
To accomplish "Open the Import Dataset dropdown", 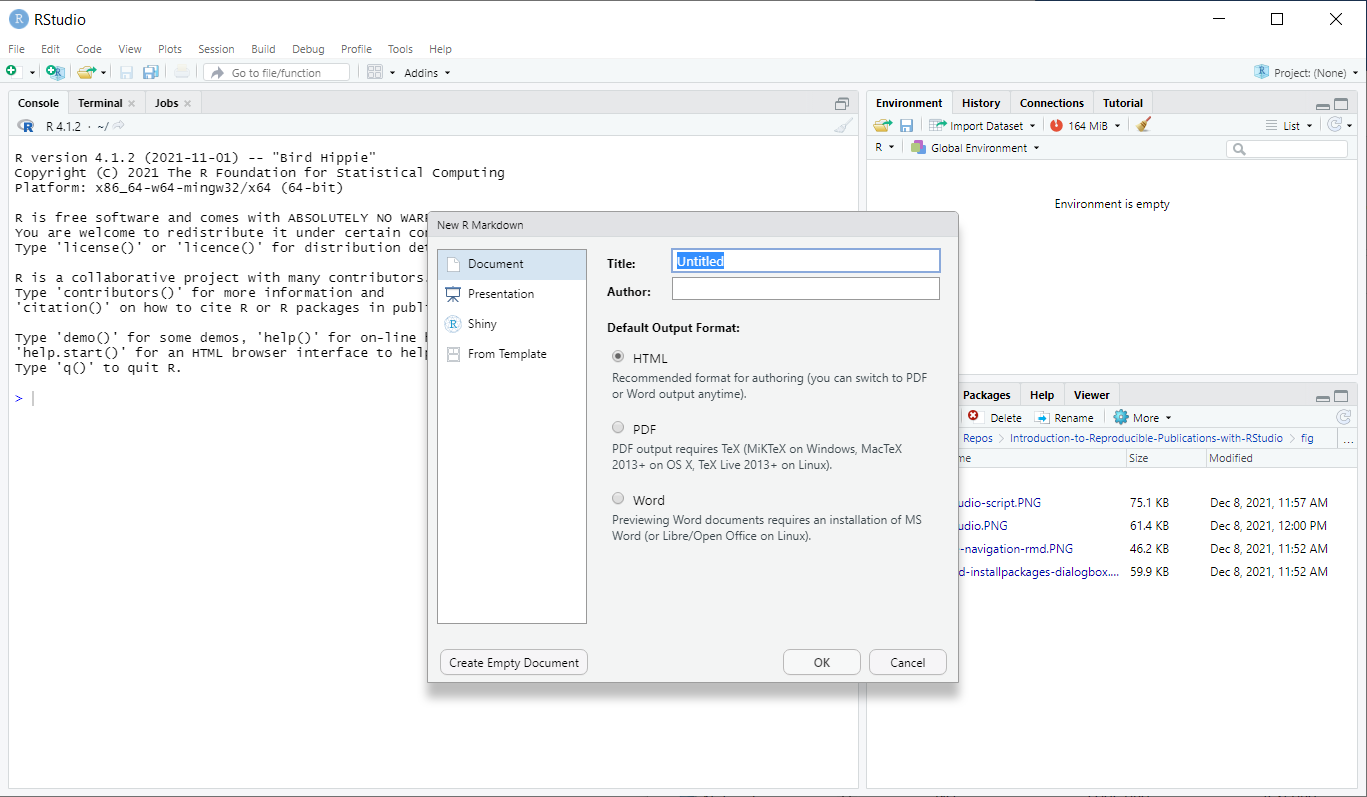I will (x=983, y=126).
